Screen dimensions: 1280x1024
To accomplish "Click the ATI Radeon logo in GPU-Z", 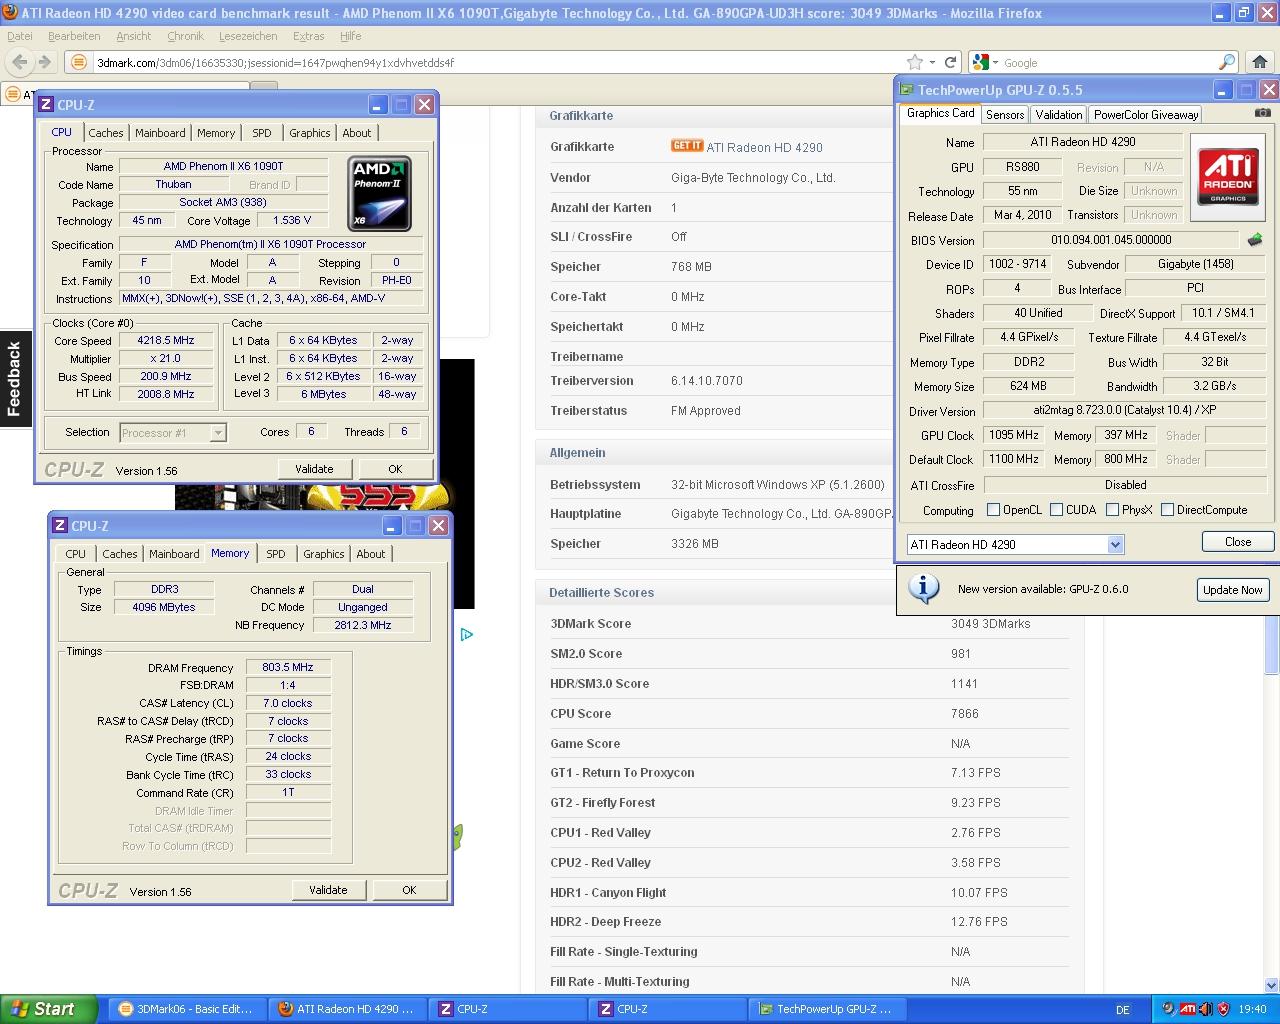I will click(x=1228, y=176).
